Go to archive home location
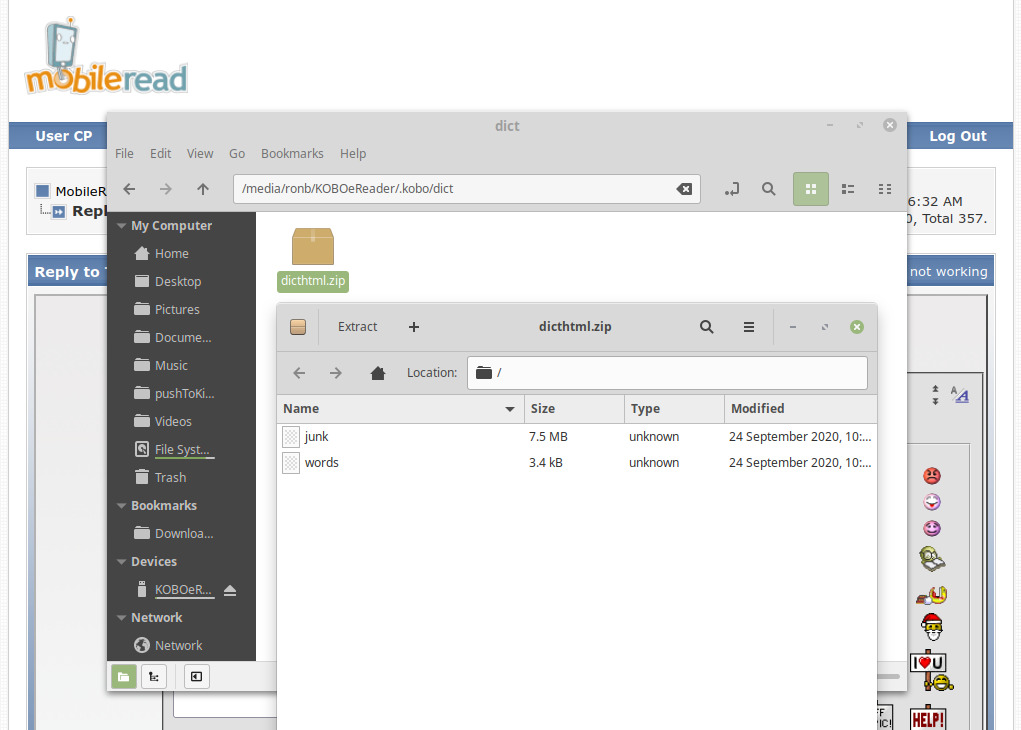Image resolution: width=1021 pixels, height=730 pixels. 378,373
